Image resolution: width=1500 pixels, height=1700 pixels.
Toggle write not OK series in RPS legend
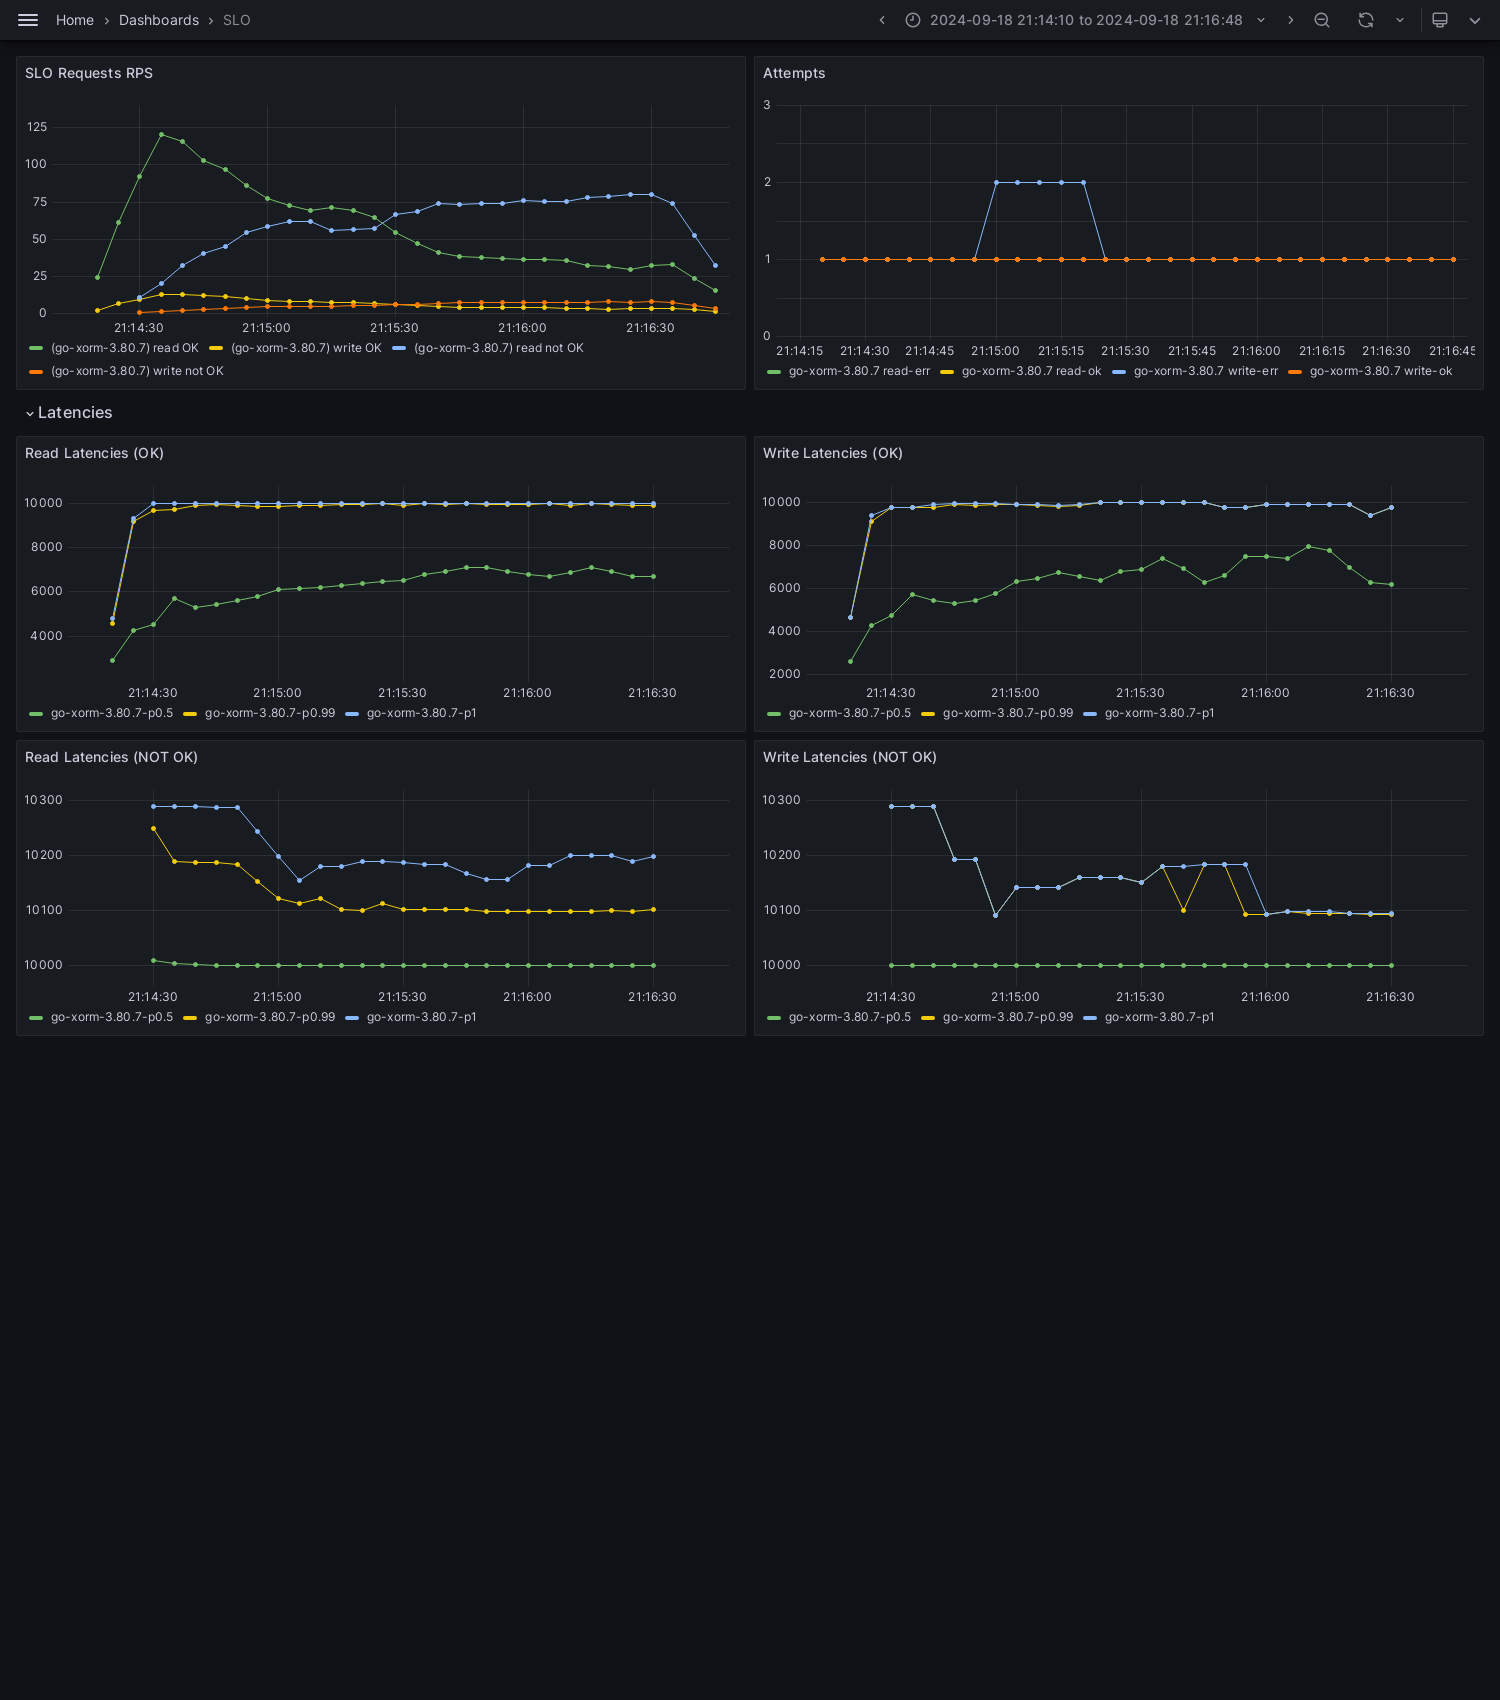[x=137, y=371]
